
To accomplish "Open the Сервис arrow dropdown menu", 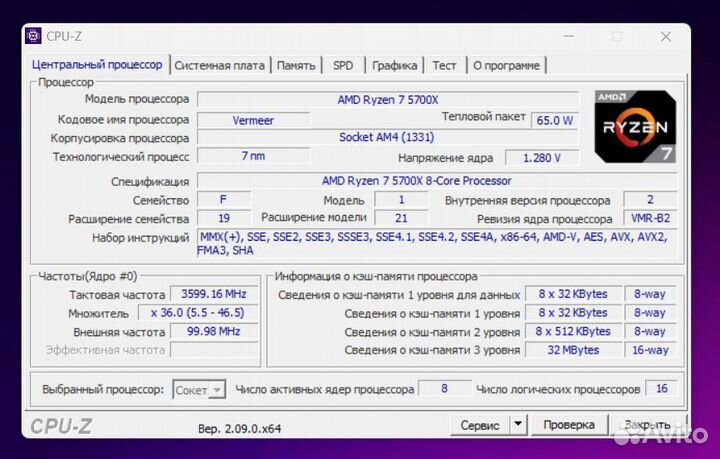I will pos(518,425).
